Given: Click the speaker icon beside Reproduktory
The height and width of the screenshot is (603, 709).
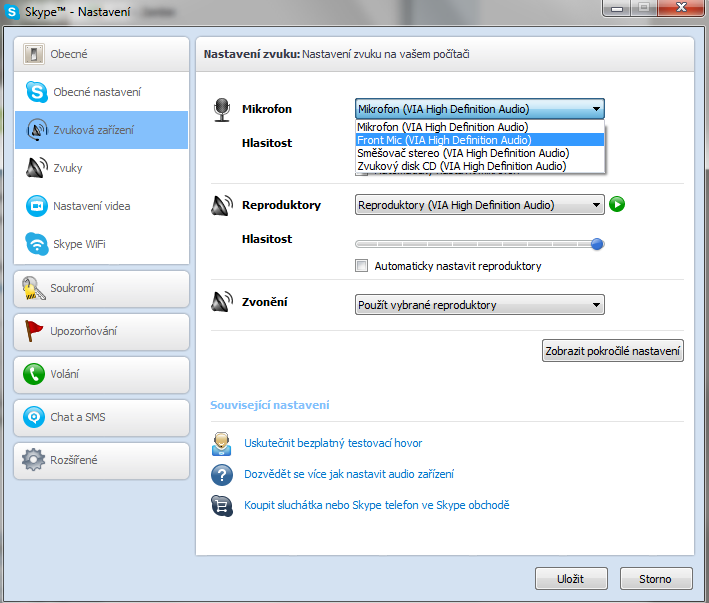Looking at the screenshot, I should (222, 205).
